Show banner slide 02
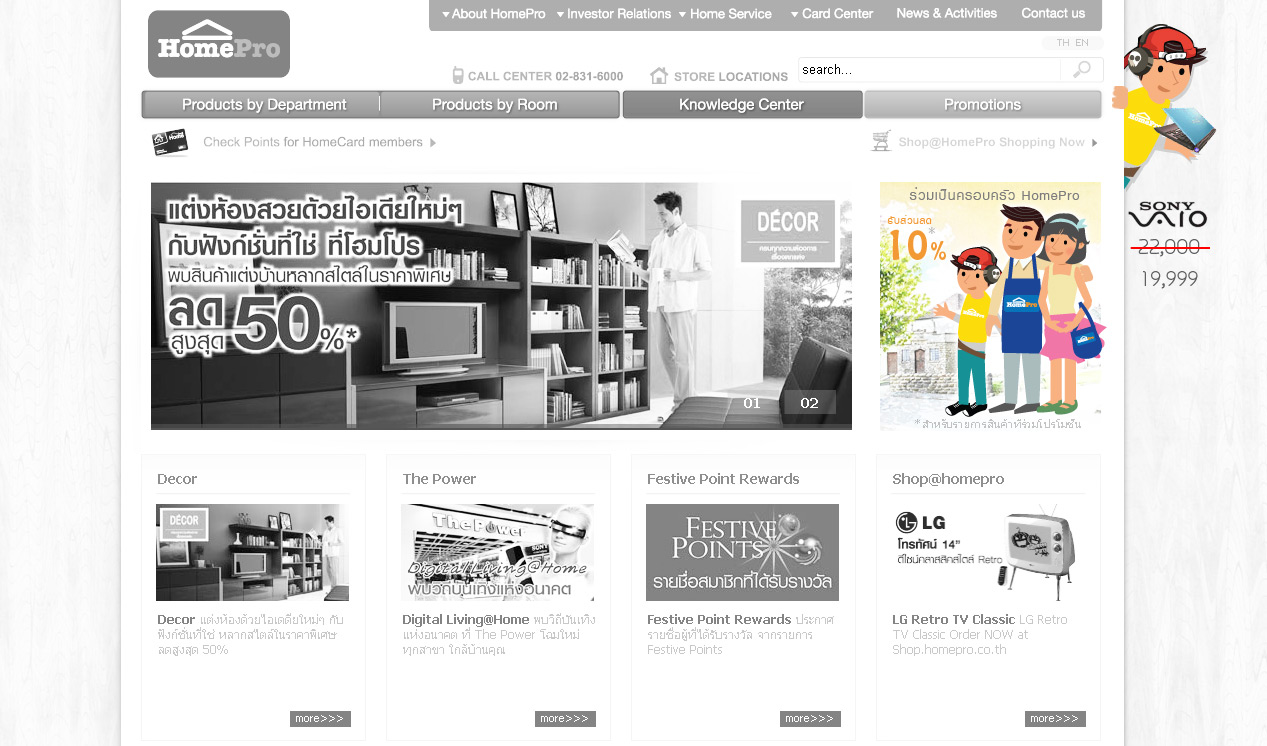 pyautogui.click(x=810, y=403)
